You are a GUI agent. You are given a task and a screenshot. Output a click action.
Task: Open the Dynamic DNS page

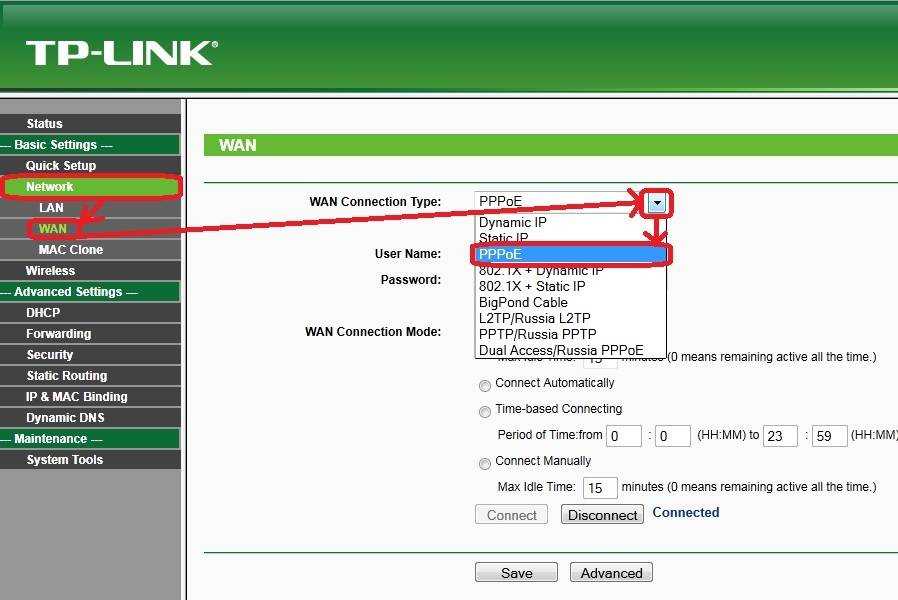[x=65, y=418]
